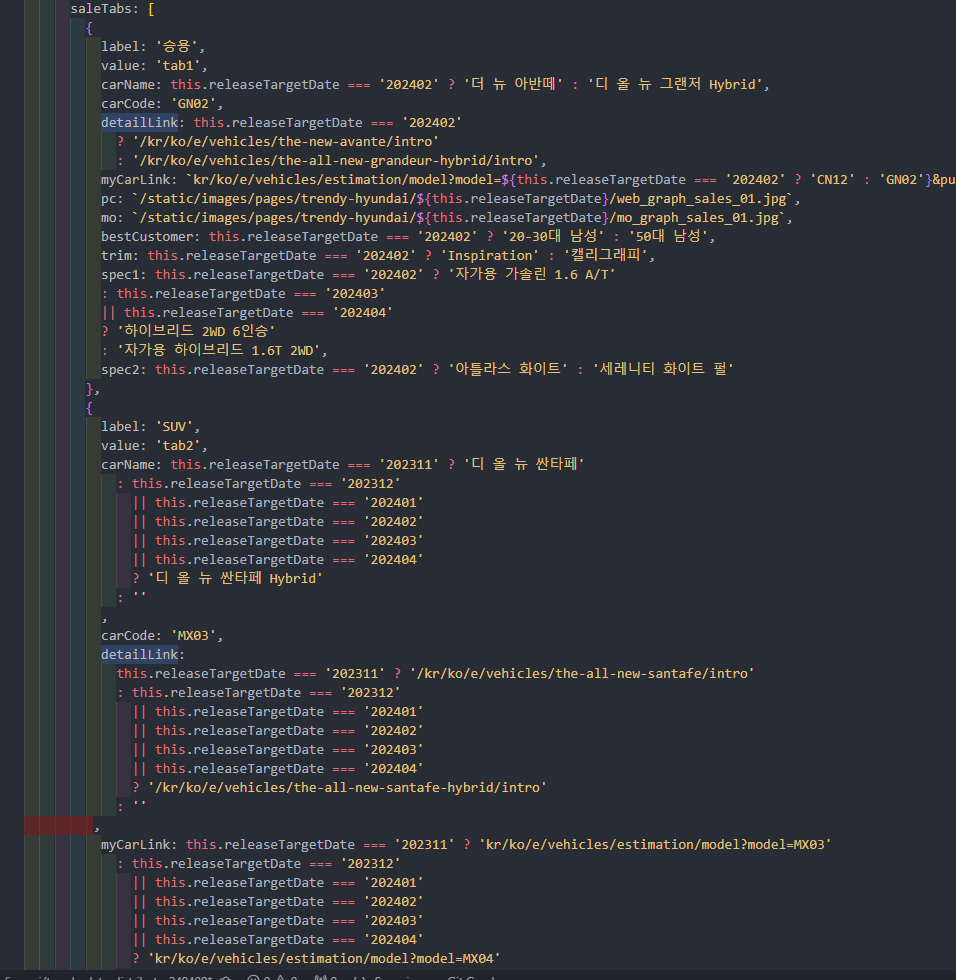This screenshot has height=980, width=956.
Task: Click the string '자가용 하이브리드 1.6T 2WD'
Action: pyautogui.click(x=219, y=351)
